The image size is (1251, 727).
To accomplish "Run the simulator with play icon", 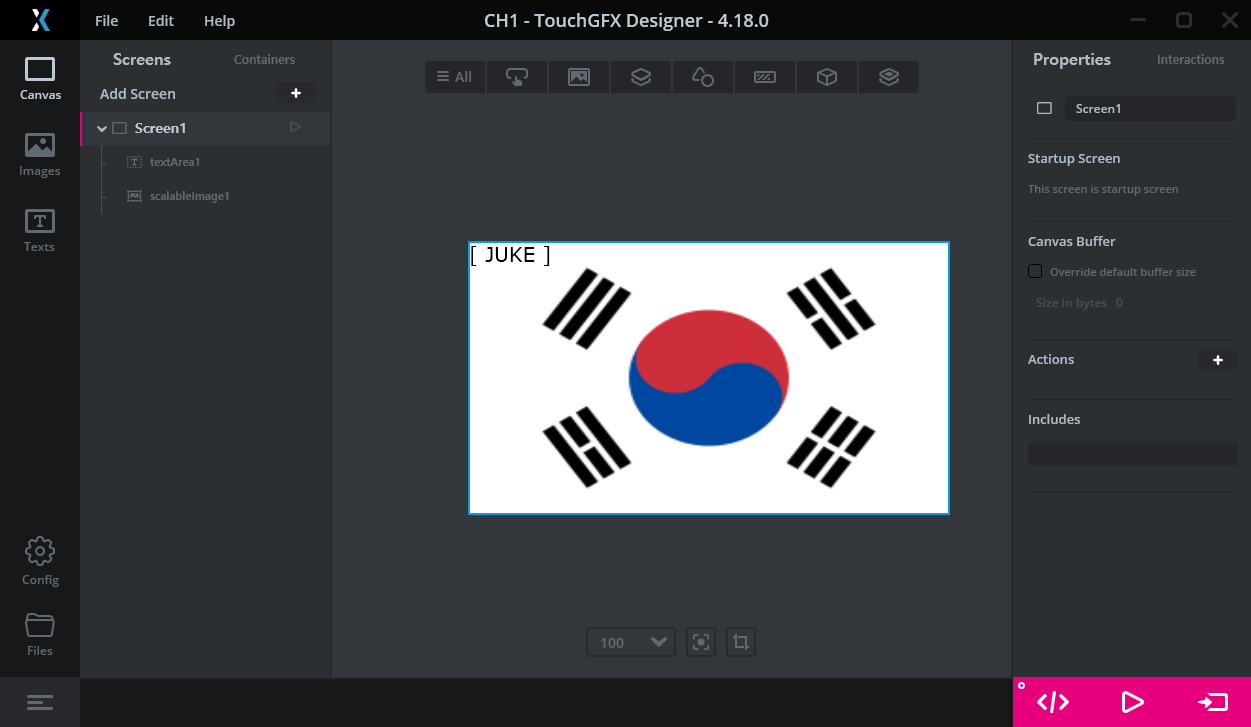I will 1132,703.
